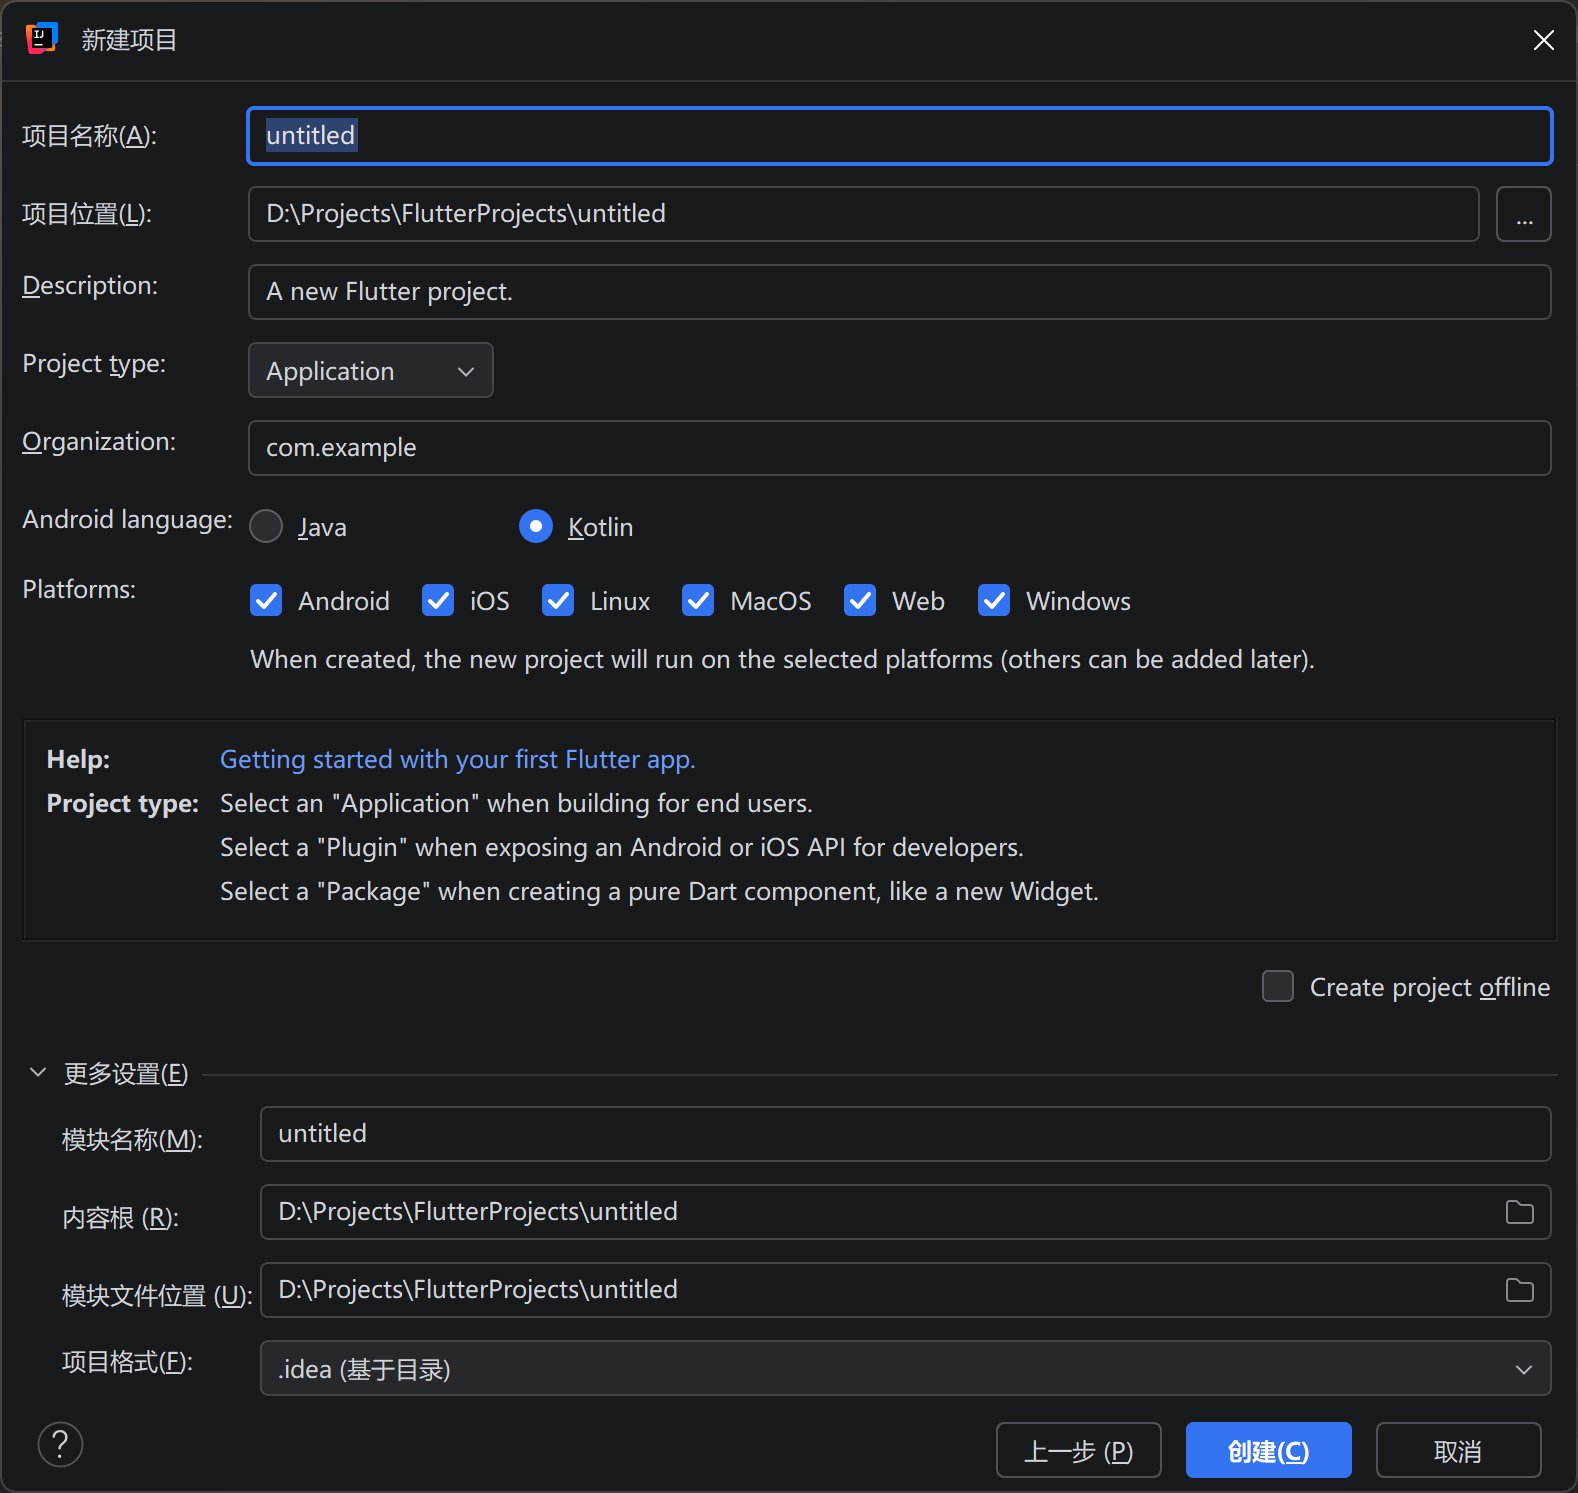Click the 上一步 button
1578x1493 pixels.
point(1079,1450)
